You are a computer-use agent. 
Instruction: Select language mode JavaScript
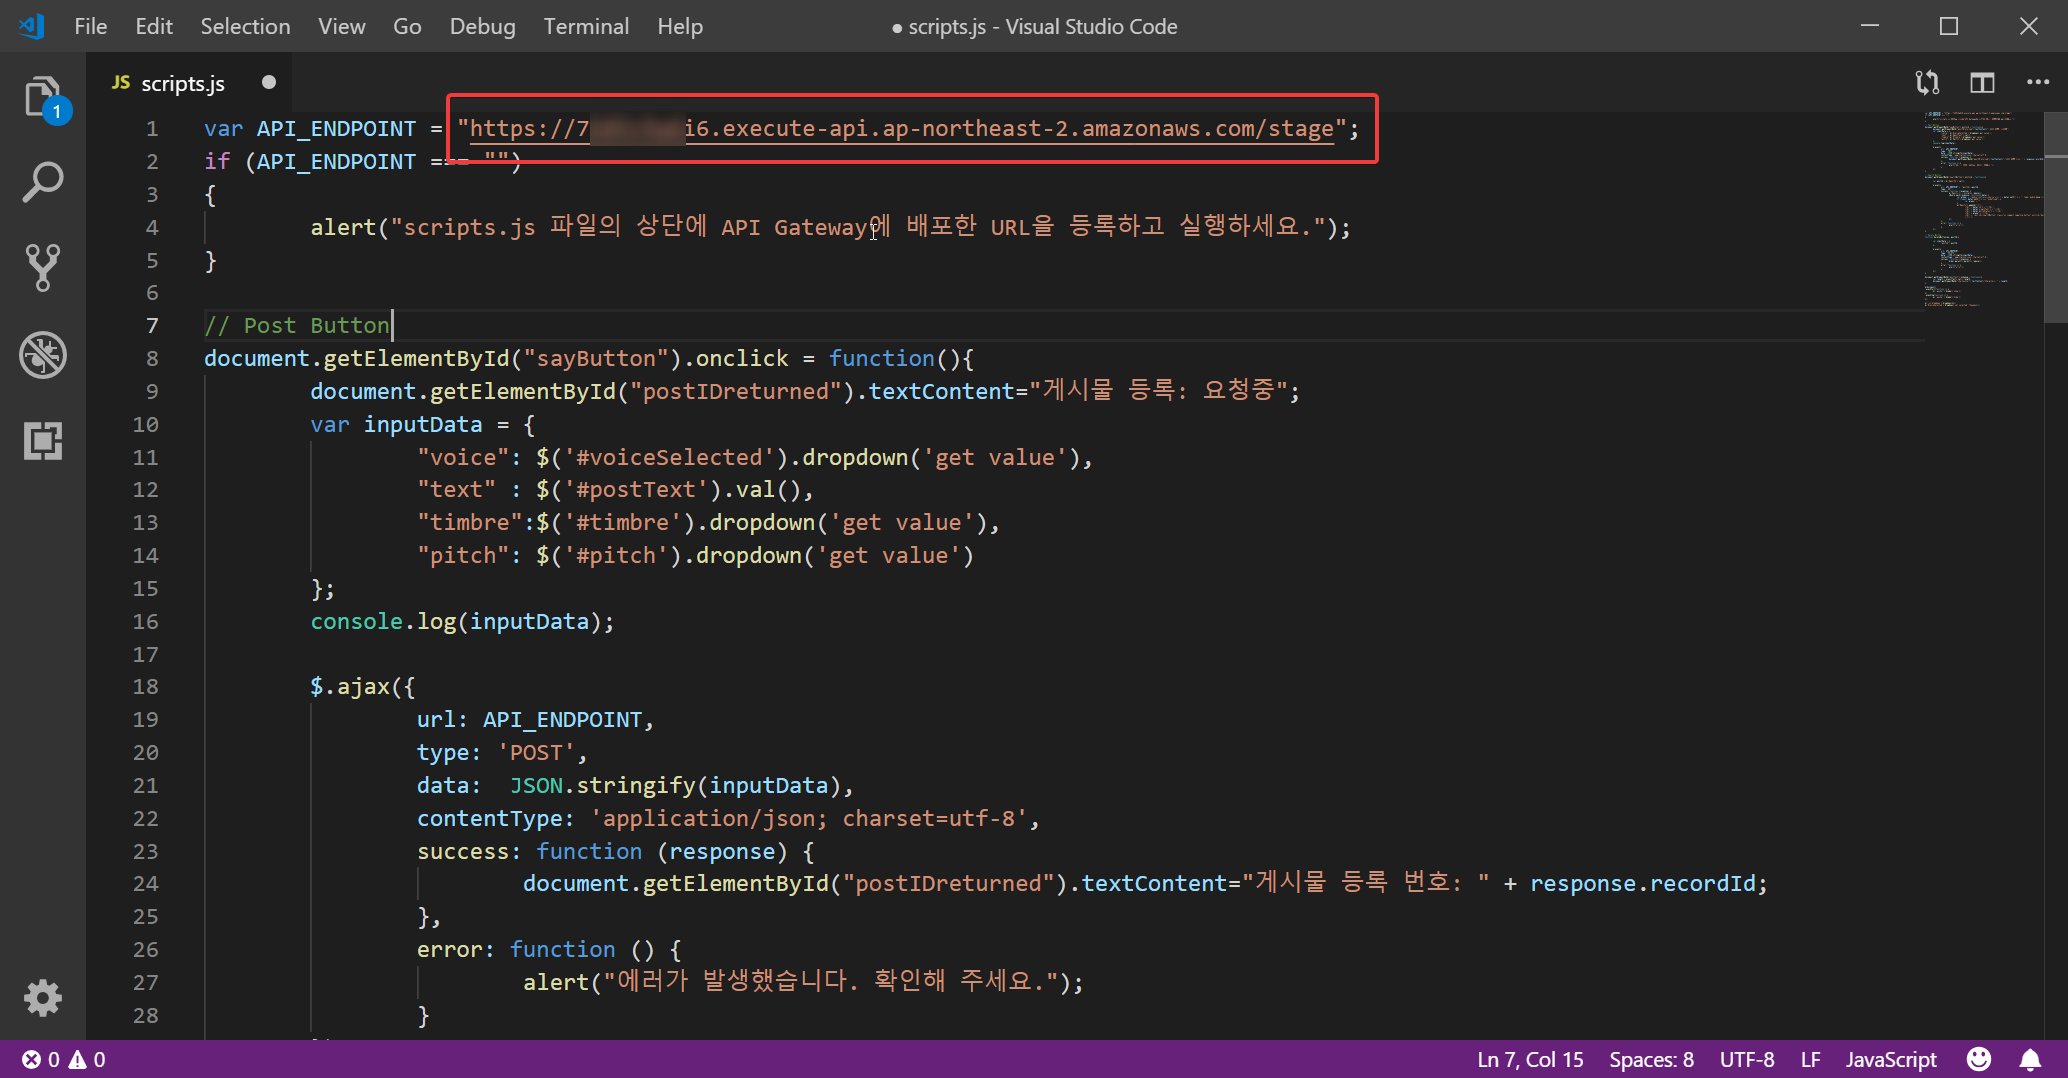click(x=1891, y=1059)
